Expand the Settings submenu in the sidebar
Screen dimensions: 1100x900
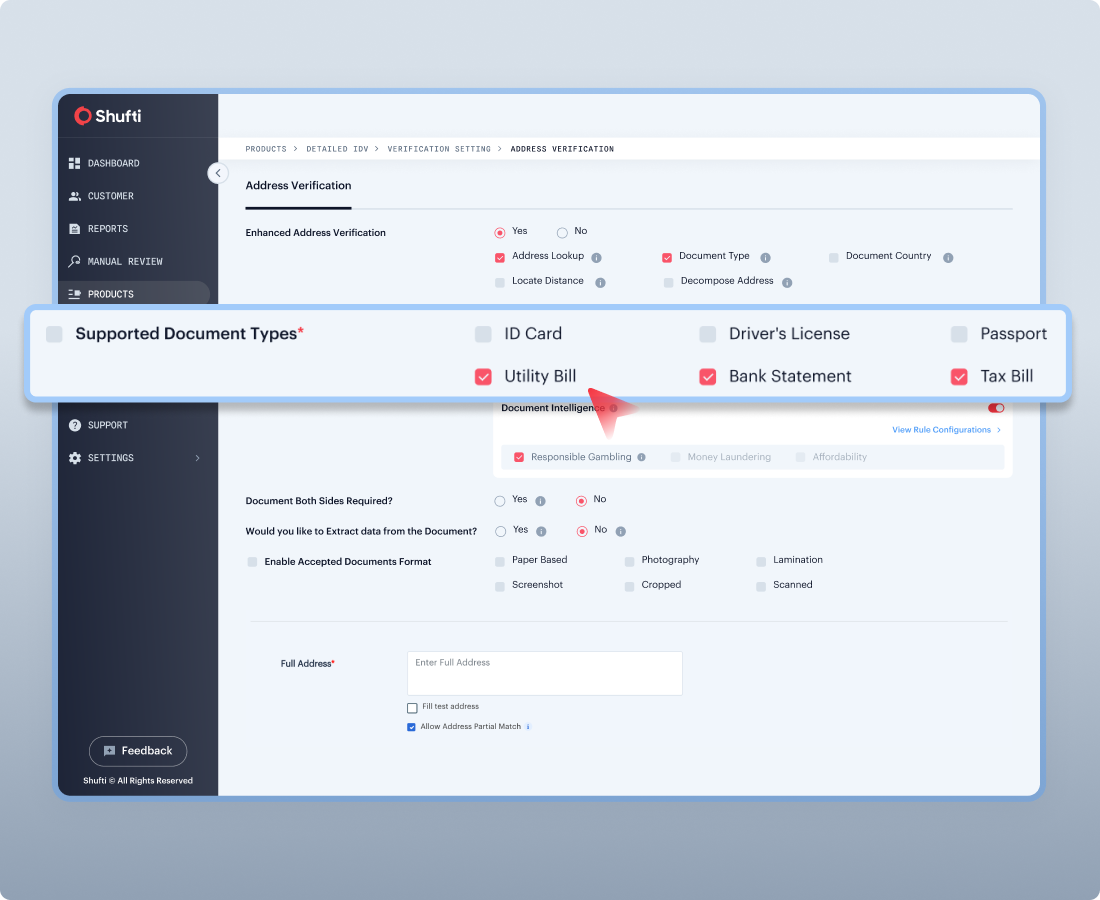coord(197,458)
